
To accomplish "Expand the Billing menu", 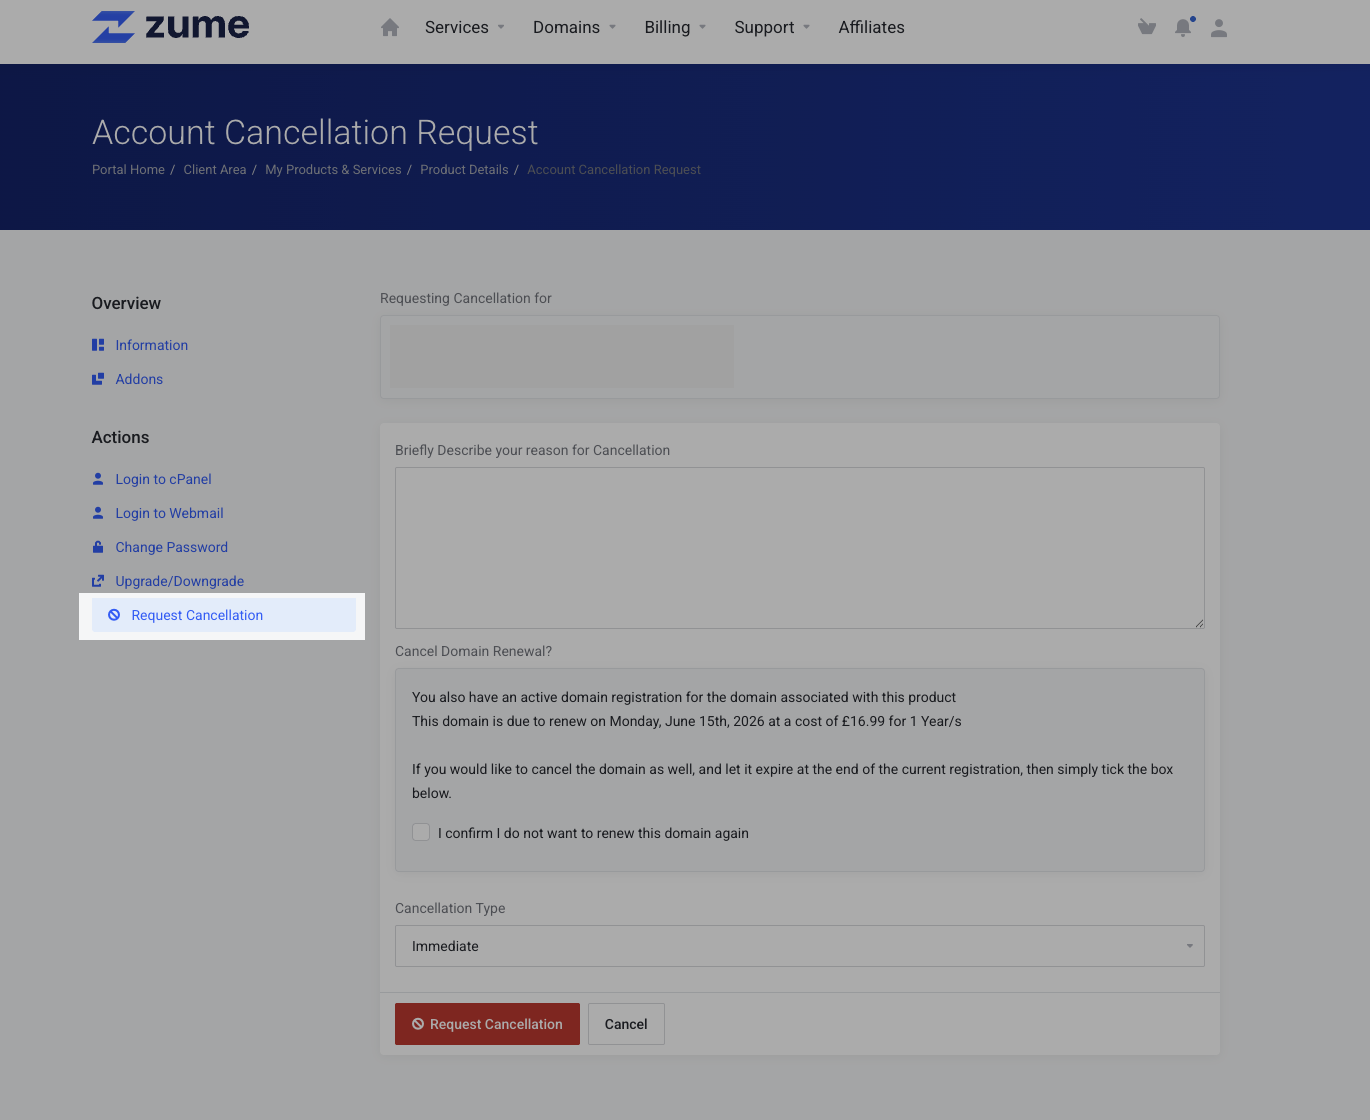I will [675, 28].
